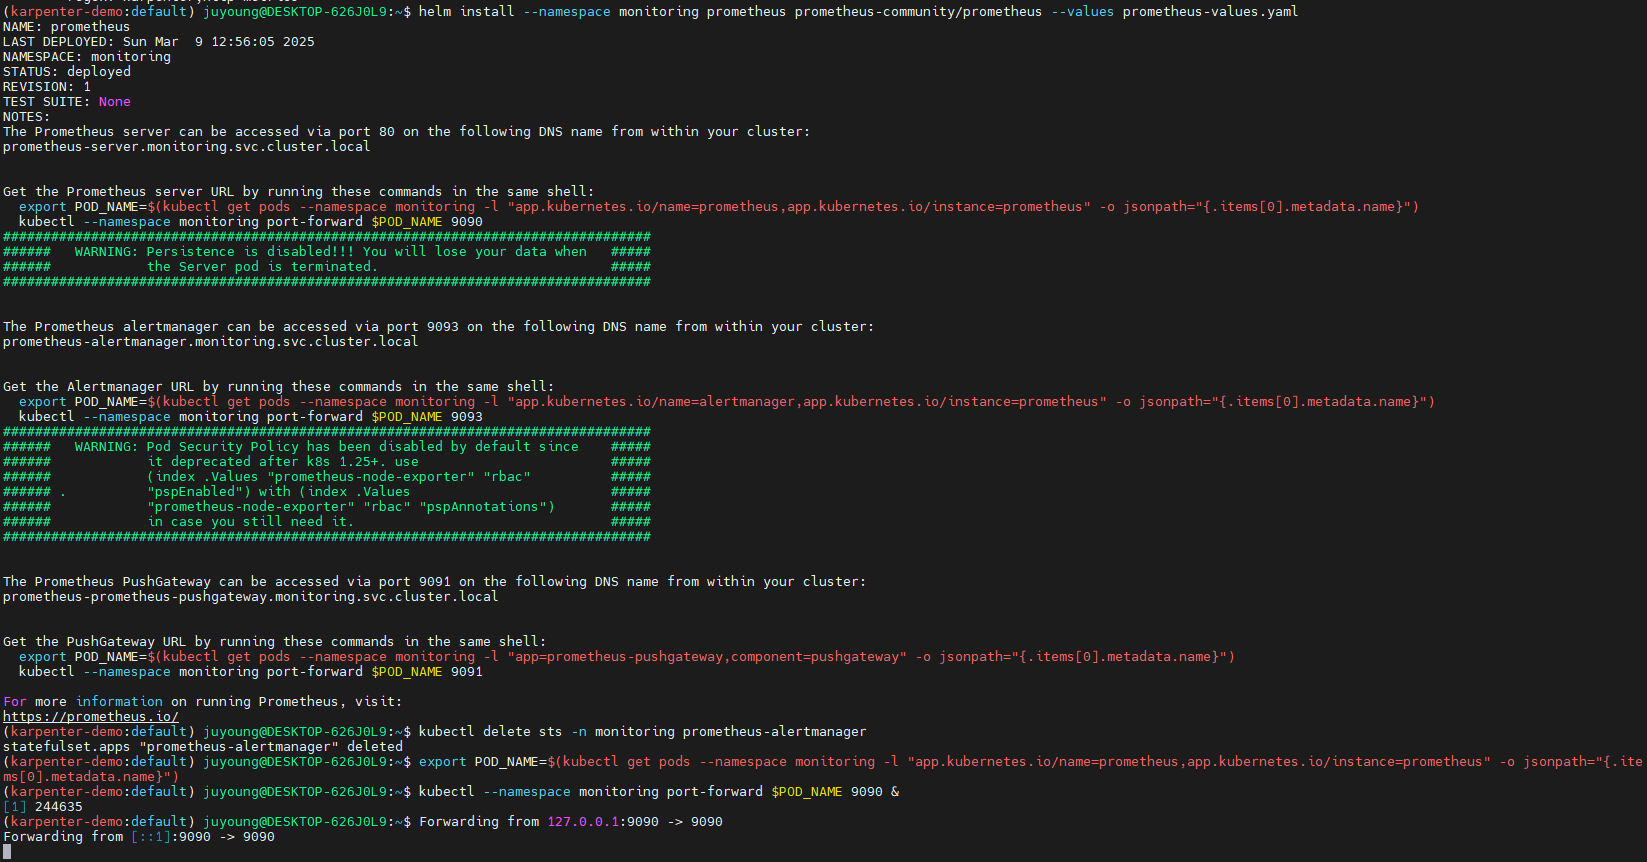Click 'Forwarding from [::1]:9090 -> 9090' line
This screenshot has width=1647, height=862.
click(x=139, y=837)
